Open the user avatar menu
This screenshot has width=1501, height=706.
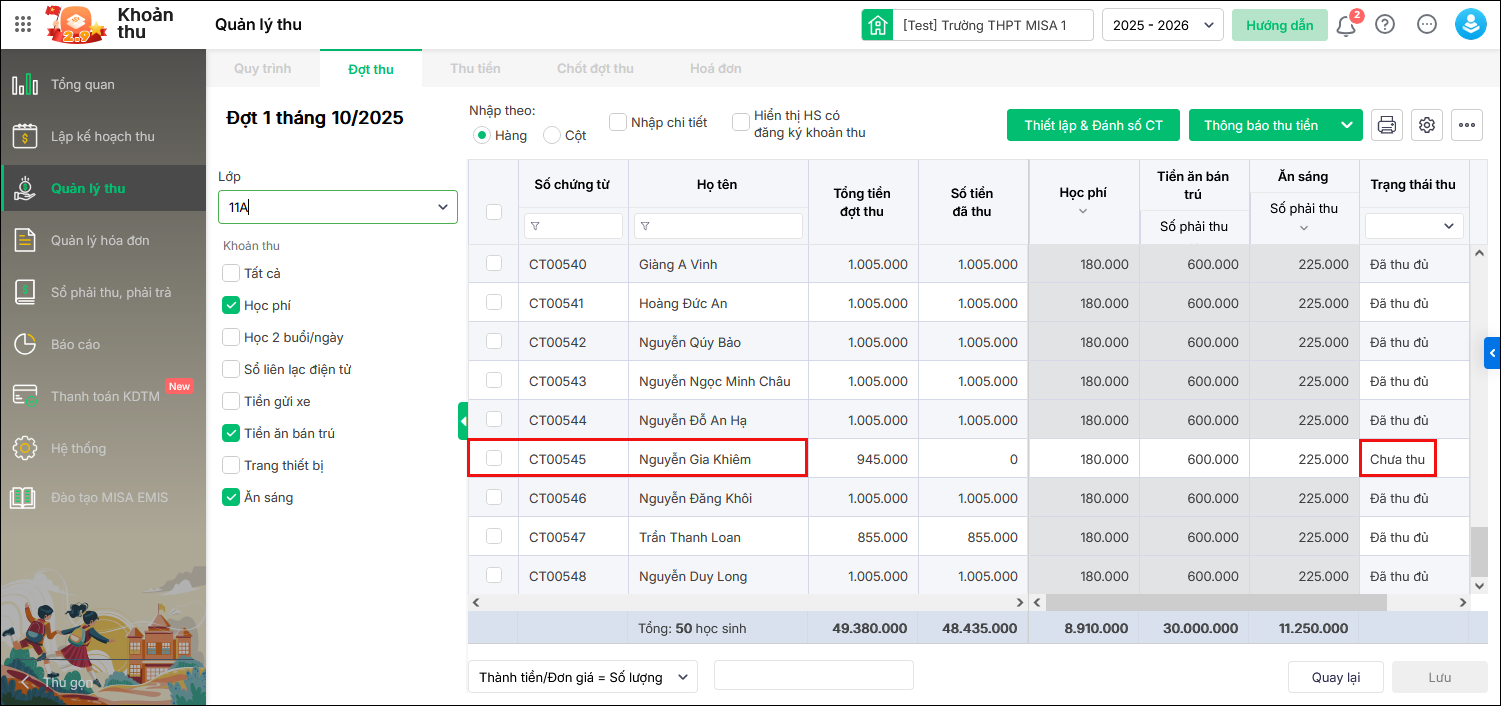point(1470,25)
